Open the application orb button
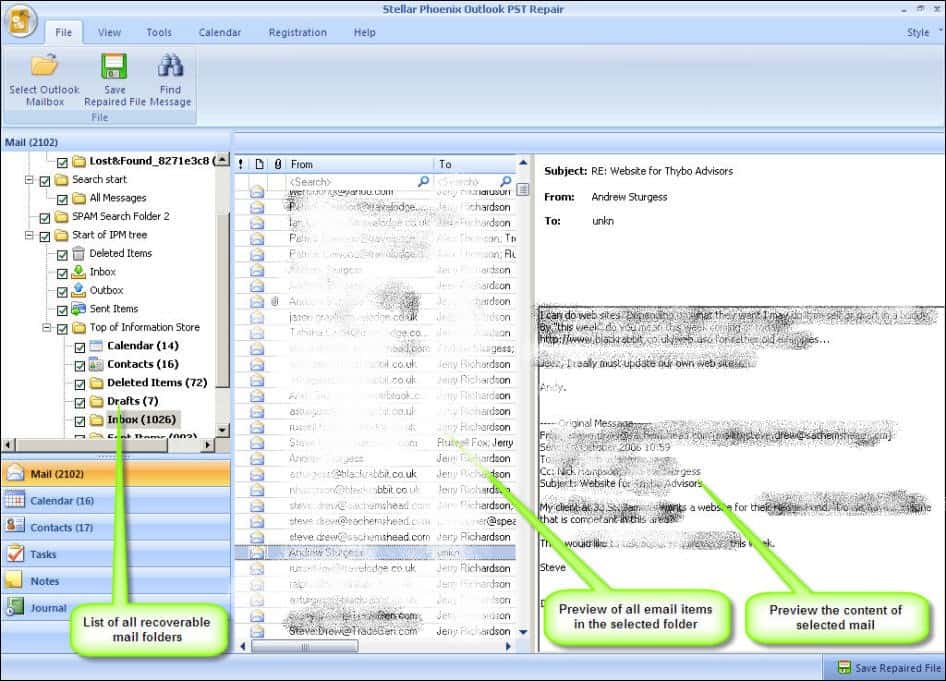 tap(20, 22)
